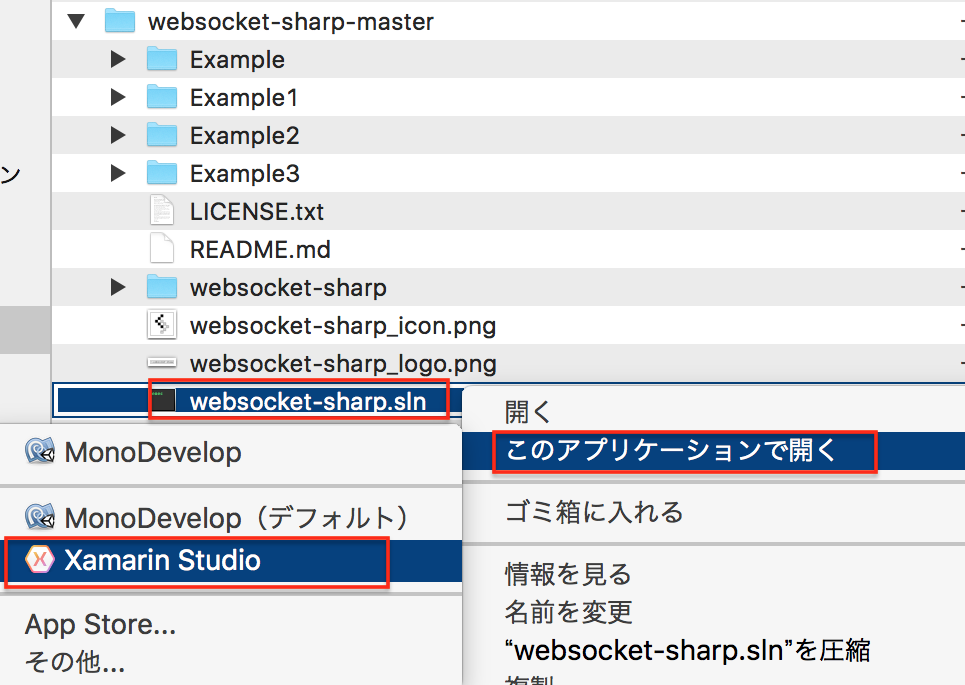The image size is (965, 685).
Task: Click the Example2 folder icon
Action: tap(162, 135)
